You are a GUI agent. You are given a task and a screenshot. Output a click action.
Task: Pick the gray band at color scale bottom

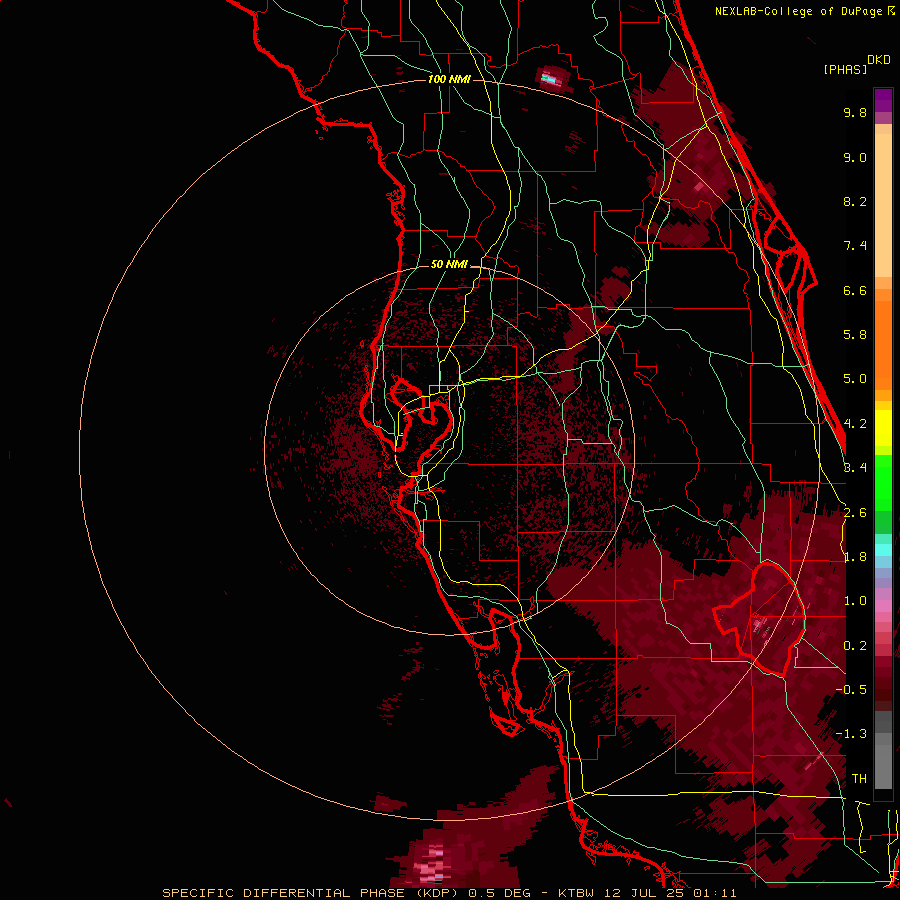883,752
